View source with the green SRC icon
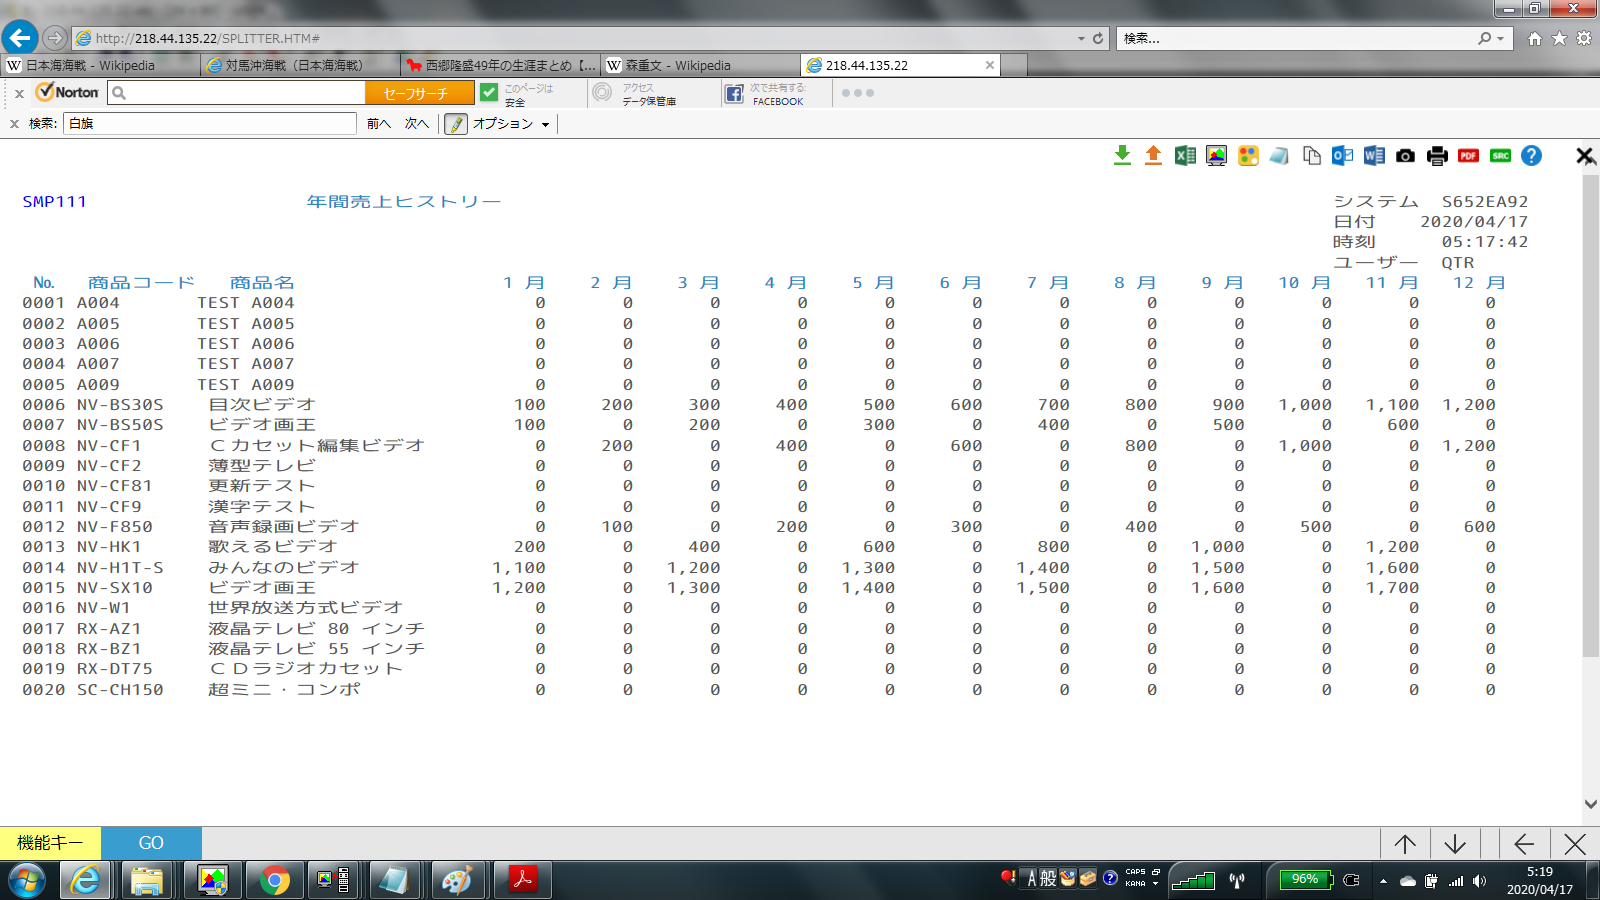 [1500, 155]
